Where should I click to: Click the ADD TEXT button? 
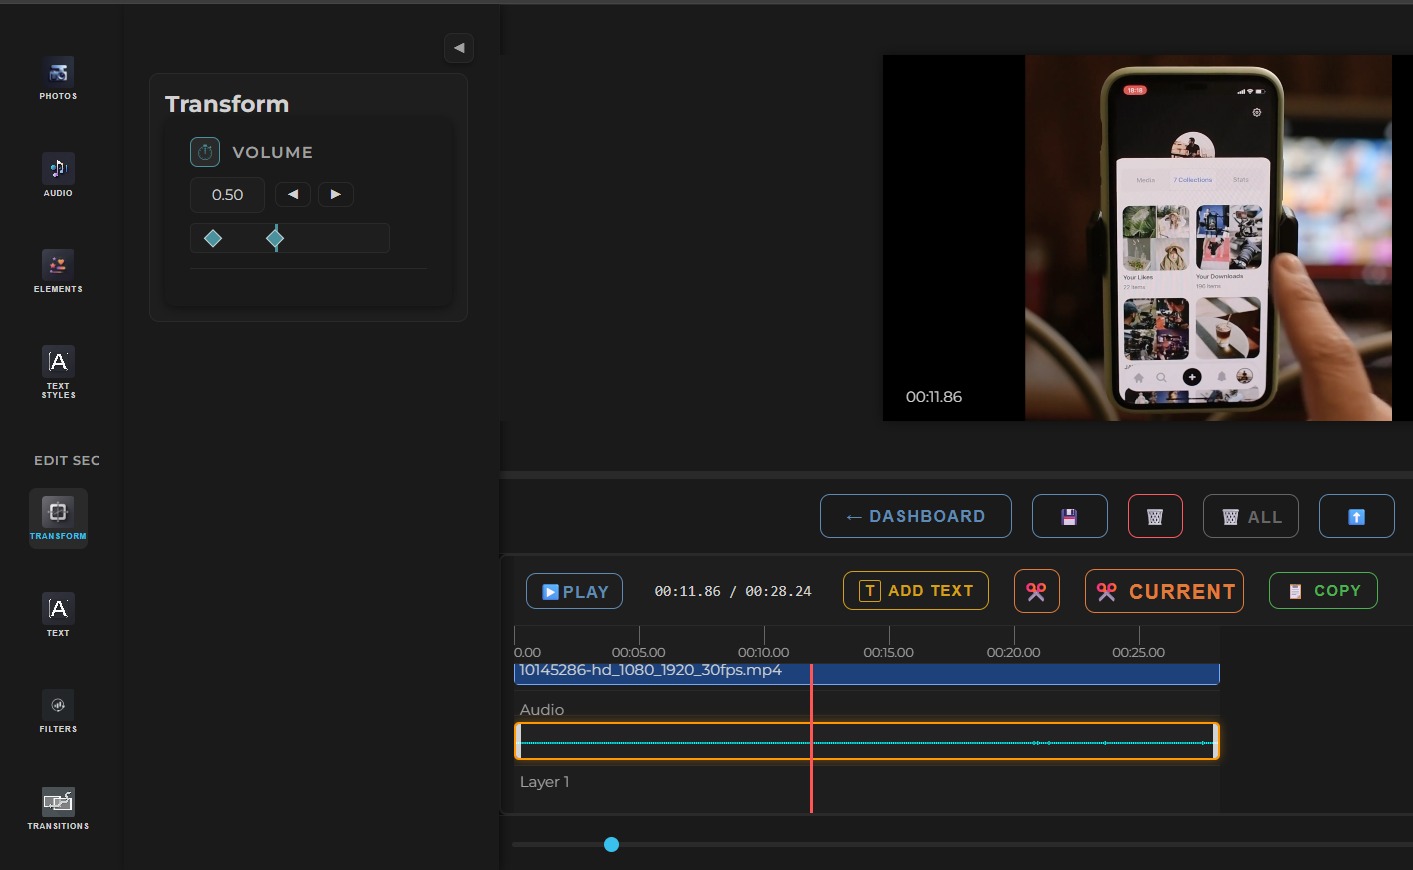coord(916,590)
